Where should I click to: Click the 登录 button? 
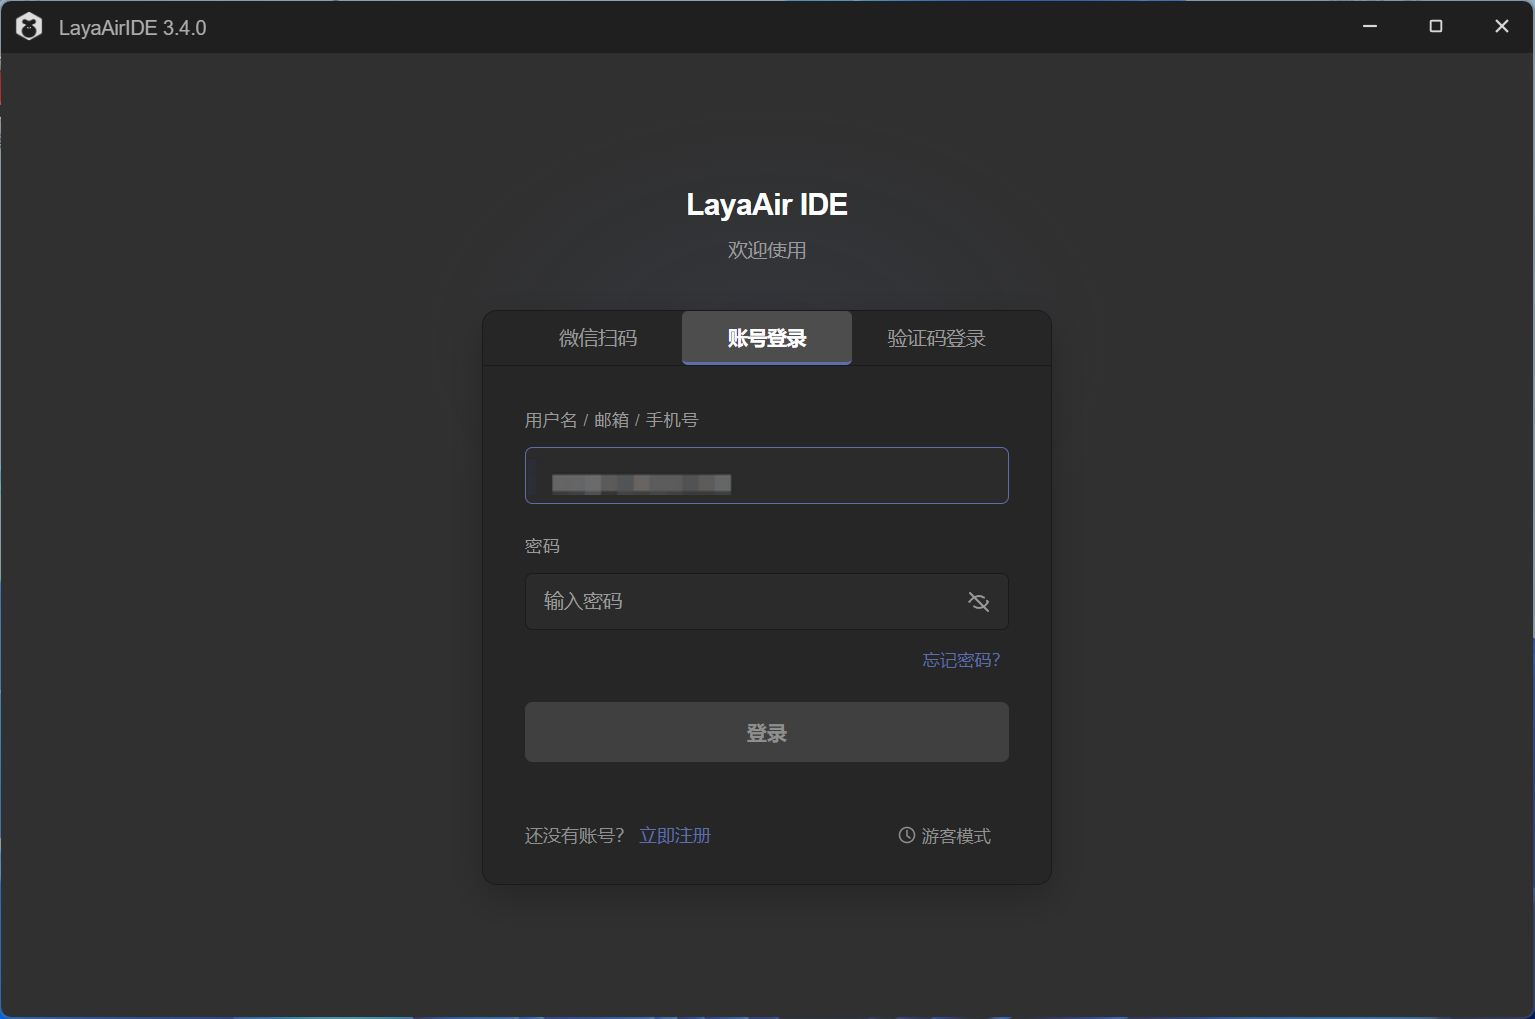click(x=767, y=732)
